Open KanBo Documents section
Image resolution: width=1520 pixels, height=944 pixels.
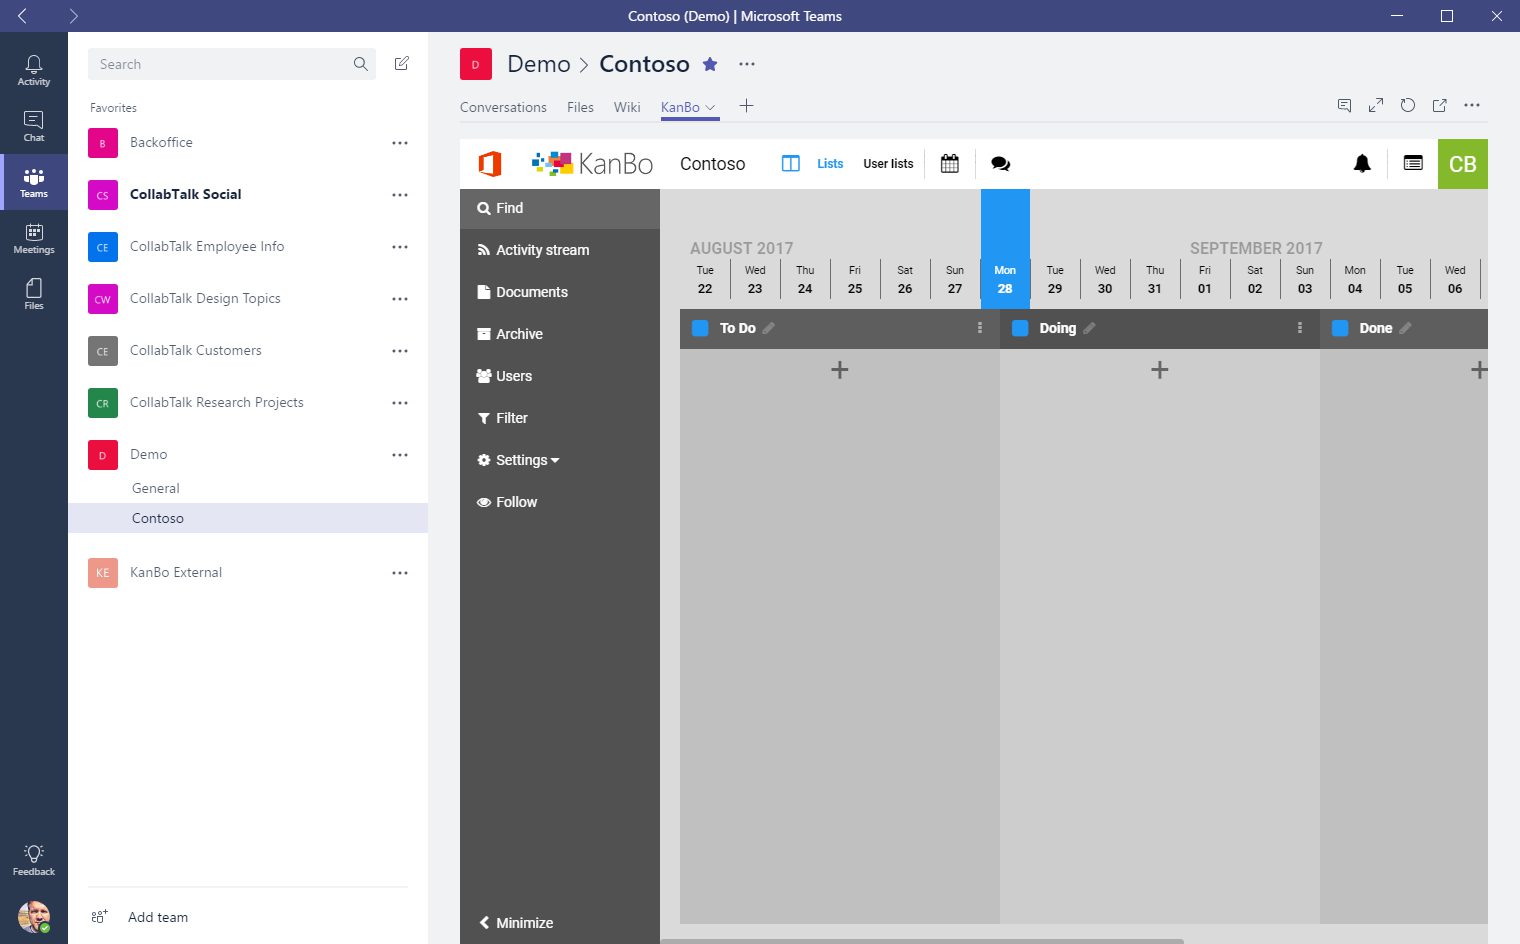pos(531,292)
